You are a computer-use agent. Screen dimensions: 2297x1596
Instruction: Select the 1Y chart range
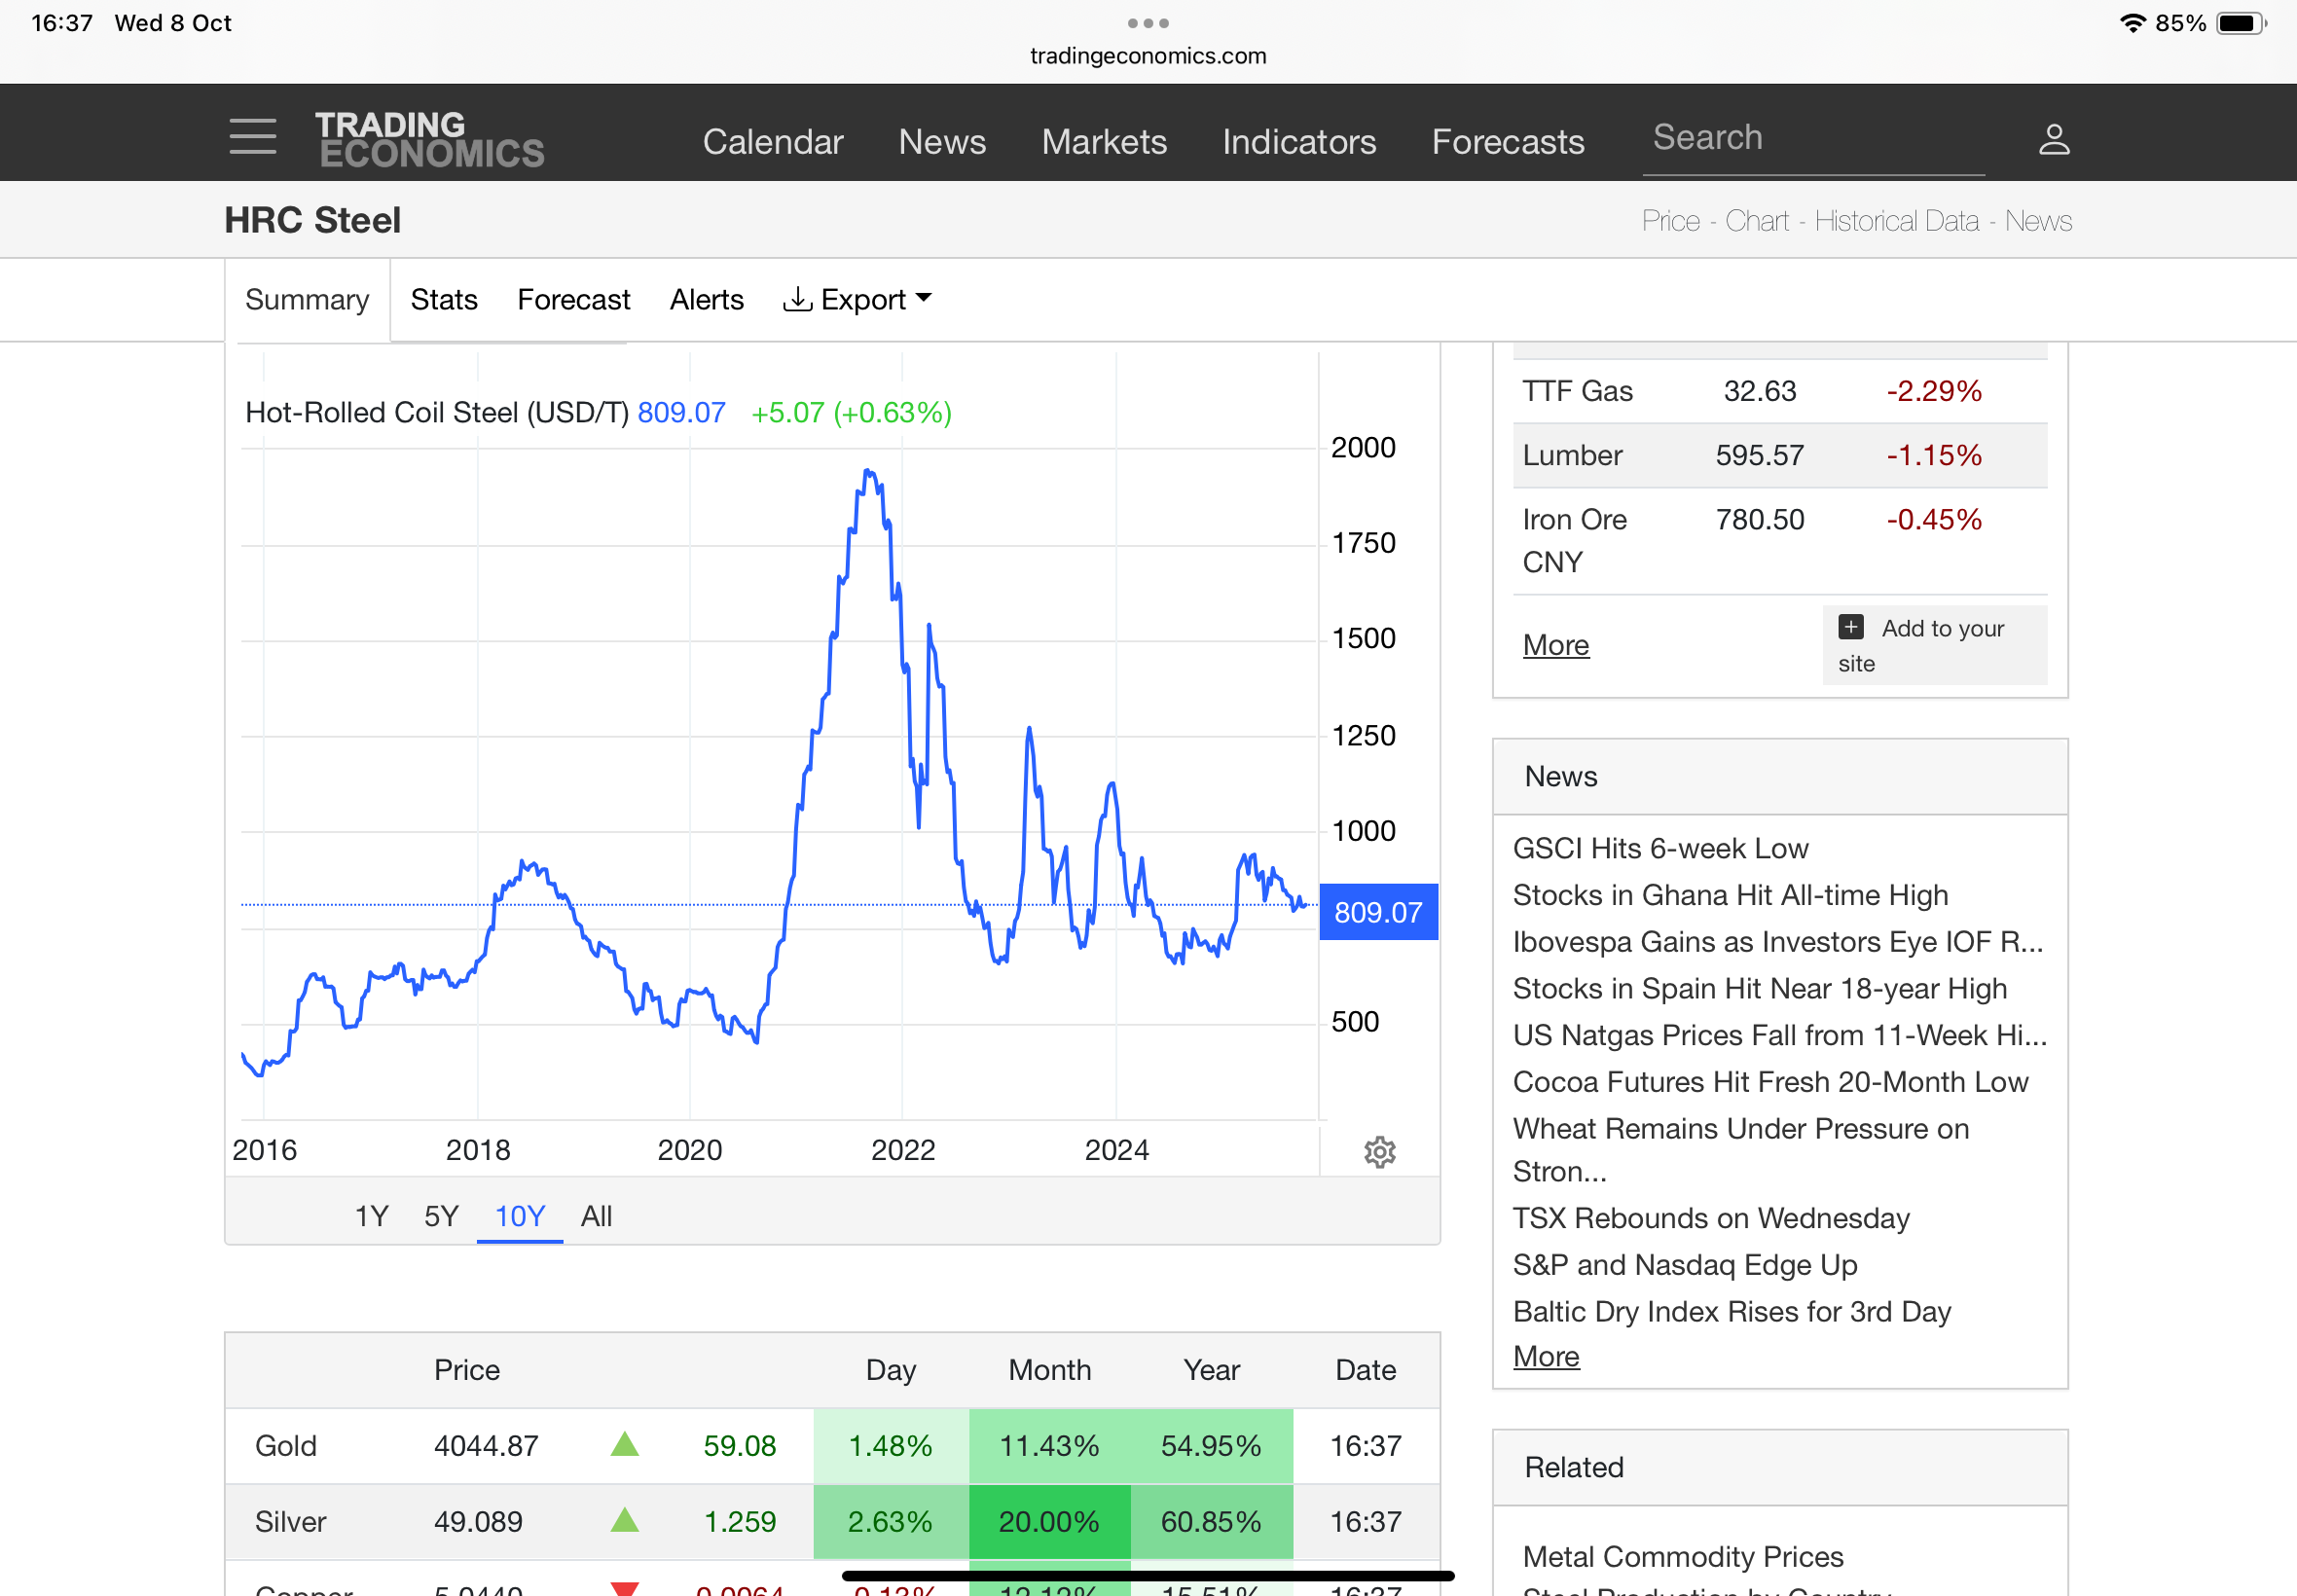point(371,1216)
